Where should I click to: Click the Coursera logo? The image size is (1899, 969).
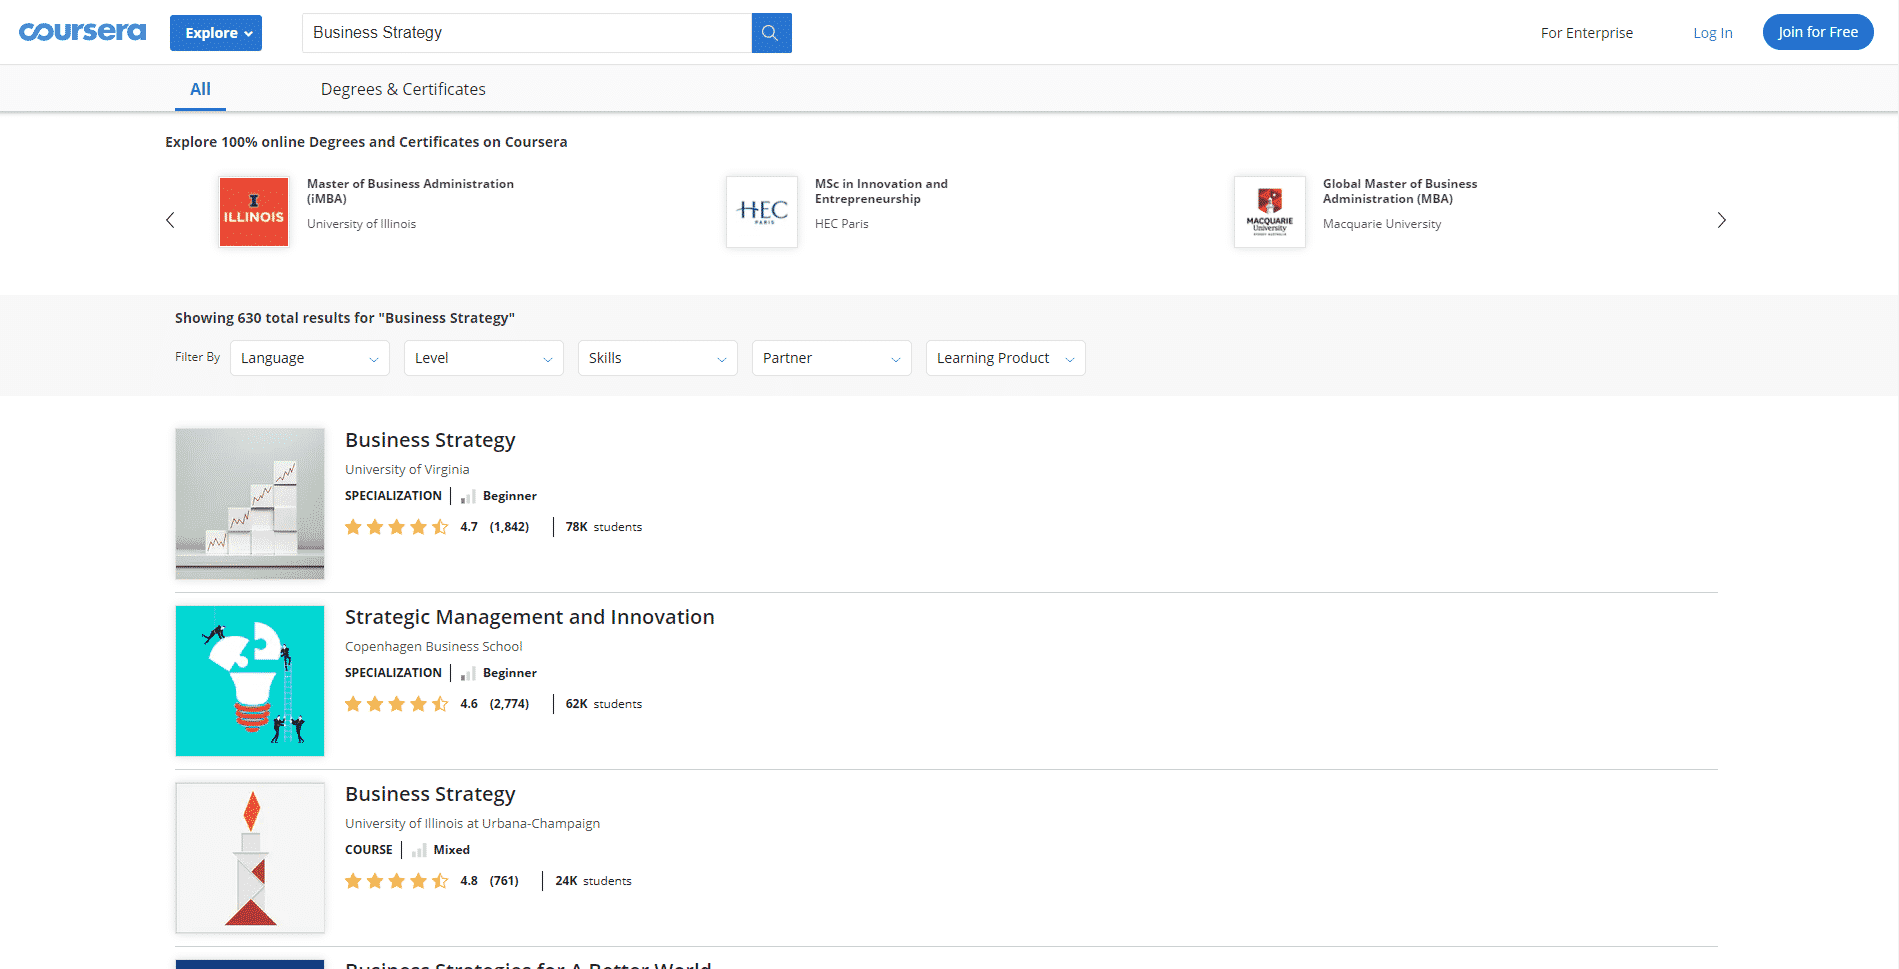[x=82, y=32]
